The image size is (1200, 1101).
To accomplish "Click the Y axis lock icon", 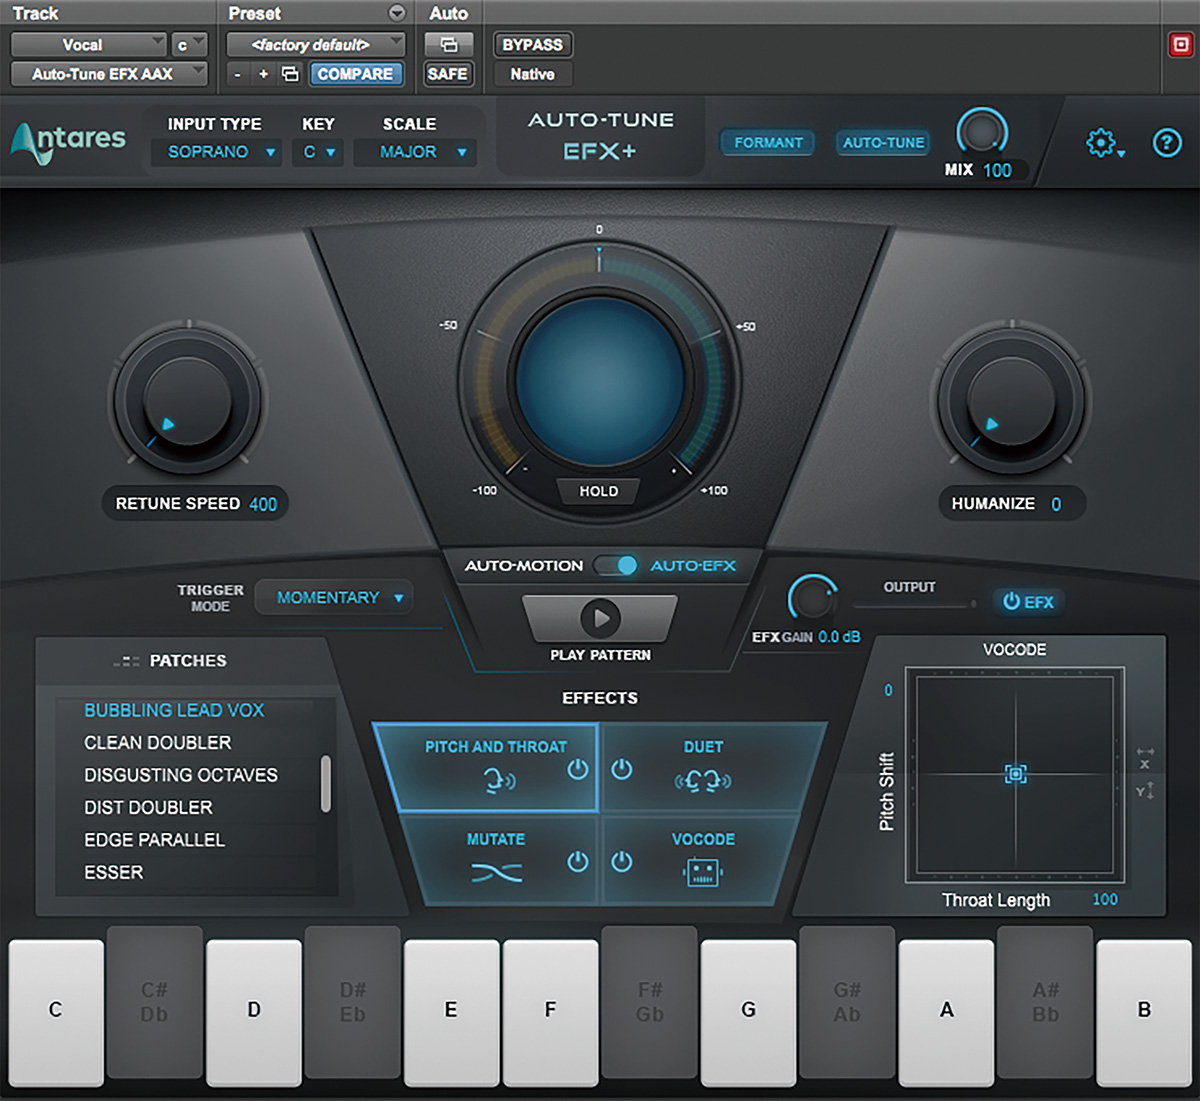I will tap(1145, 790).
